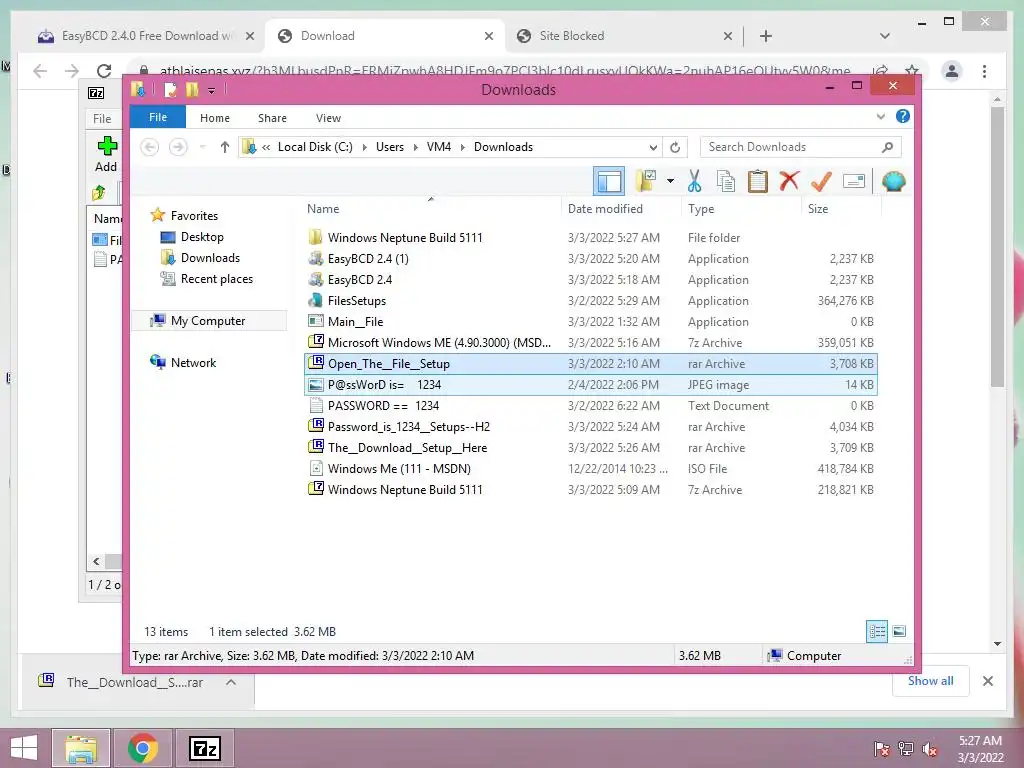Click the Cut scissors icon
The height and width of the screenshot is (768, 1024).
point(694,181)
